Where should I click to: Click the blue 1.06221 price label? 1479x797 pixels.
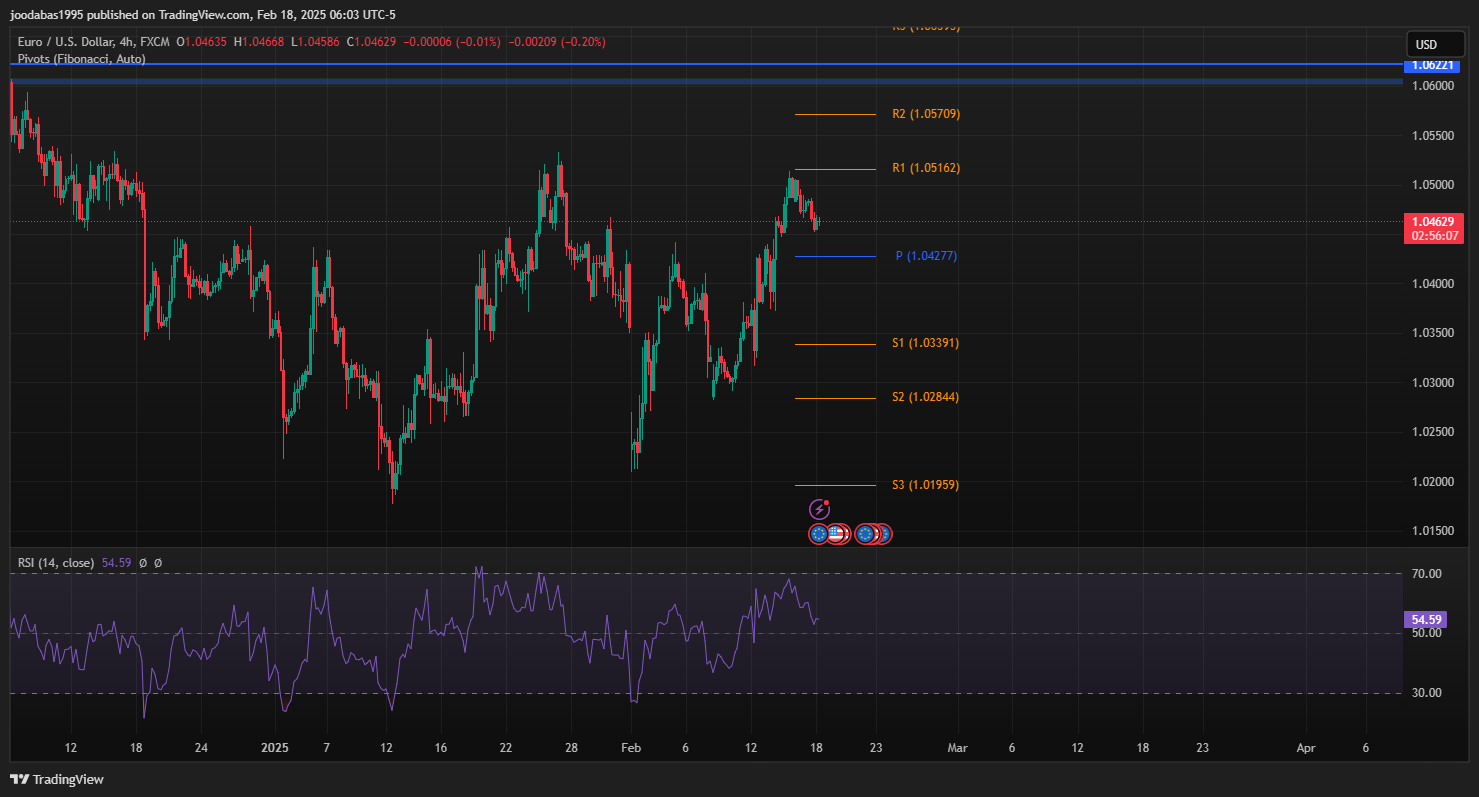pyautogui.click(x=1433, y=64)
